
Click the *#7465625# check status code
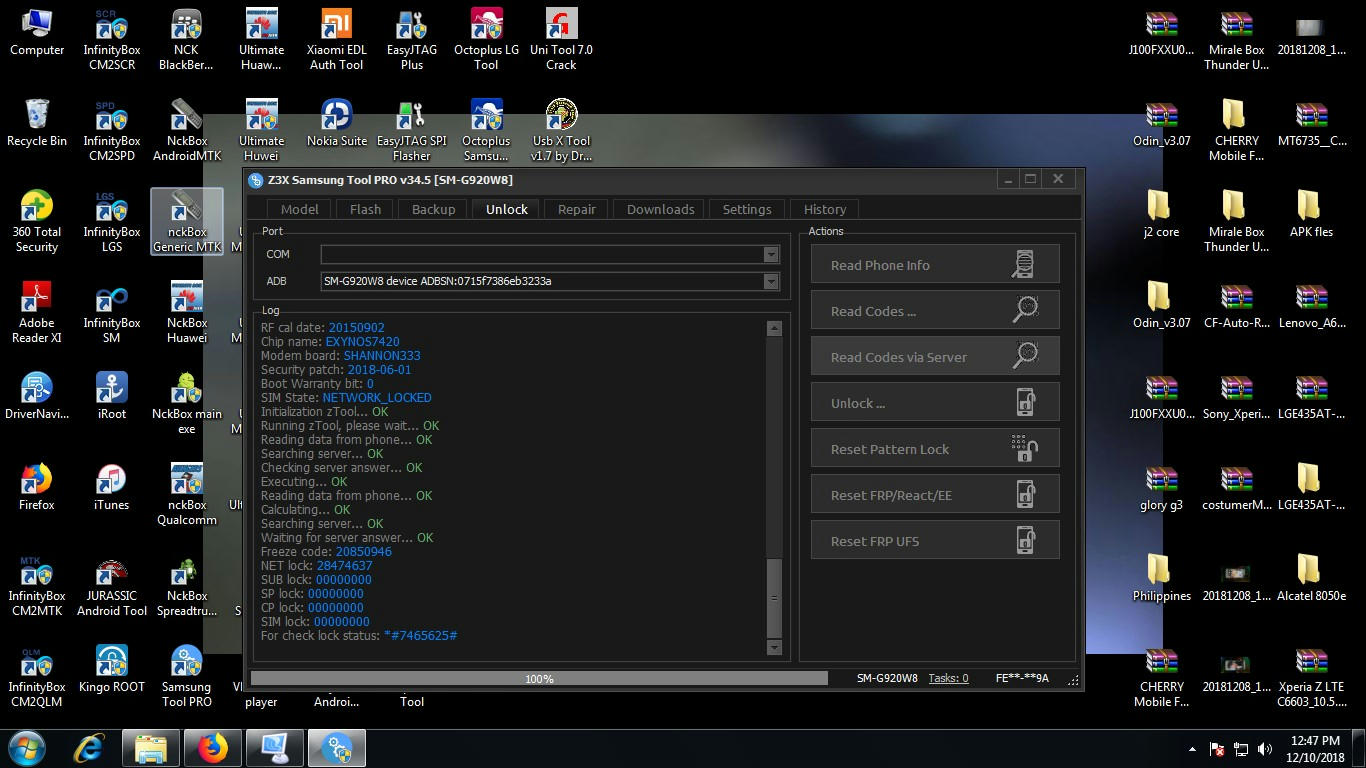click(x=420, y=636)
